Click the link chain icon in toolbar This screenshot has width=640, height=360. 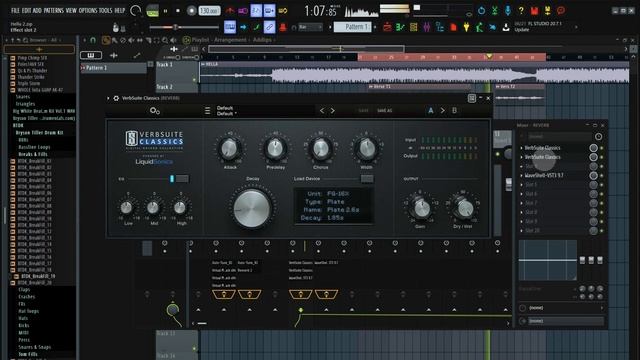269,27
